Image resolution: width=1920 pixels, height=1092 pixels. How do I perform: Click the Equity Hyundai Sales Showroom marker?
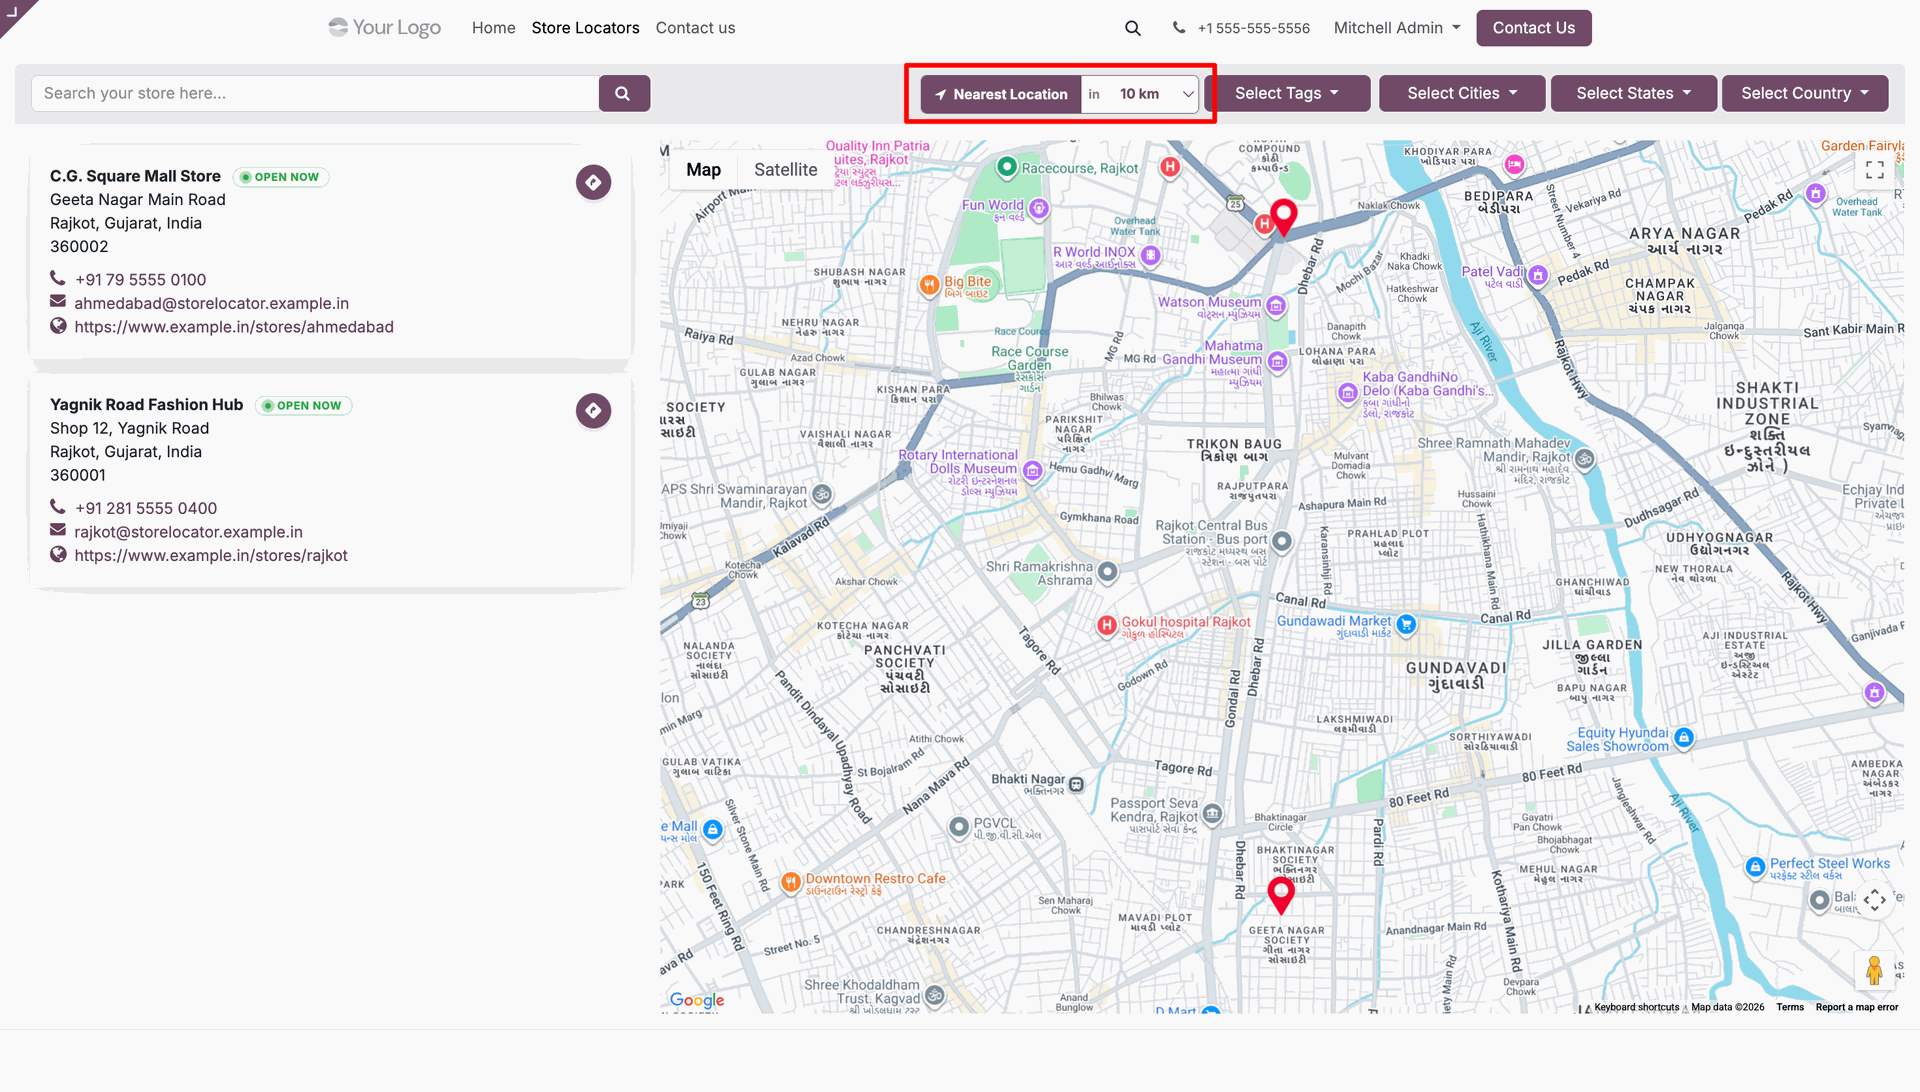pyautogui.click(x=1684, y=737)
